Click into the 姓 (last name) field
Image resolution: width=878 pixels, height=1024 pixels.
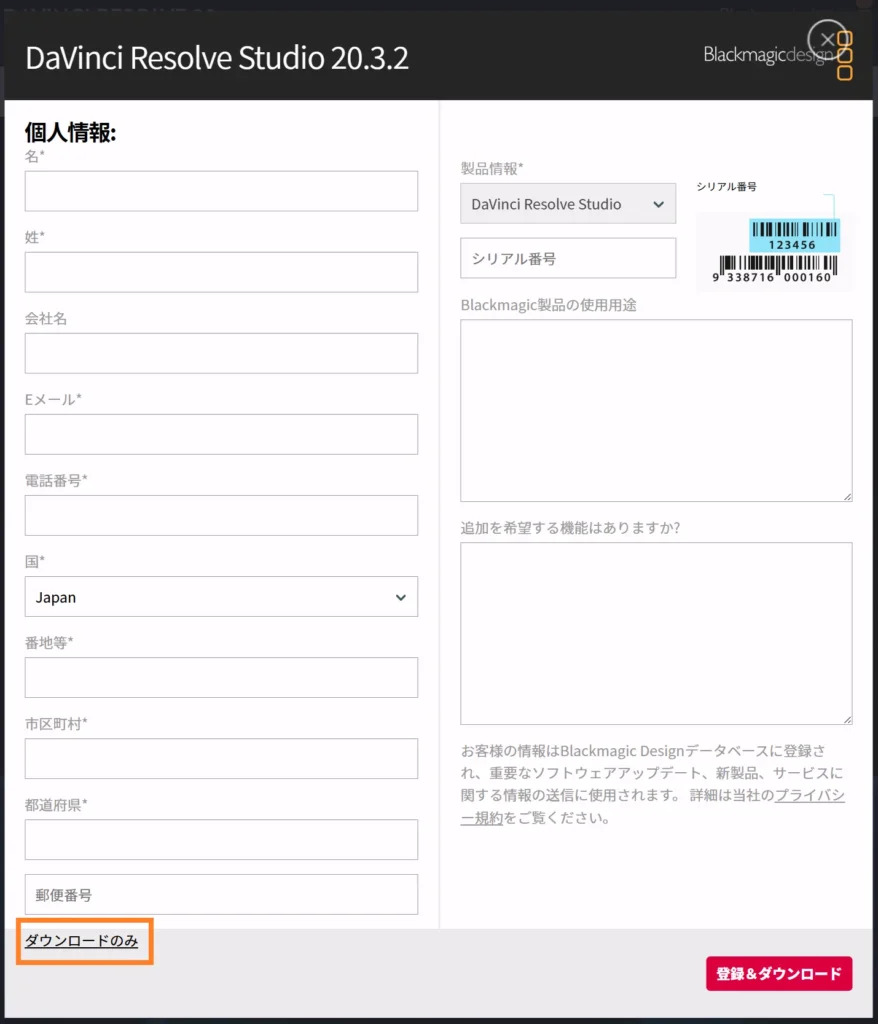[x=221, y=272]
